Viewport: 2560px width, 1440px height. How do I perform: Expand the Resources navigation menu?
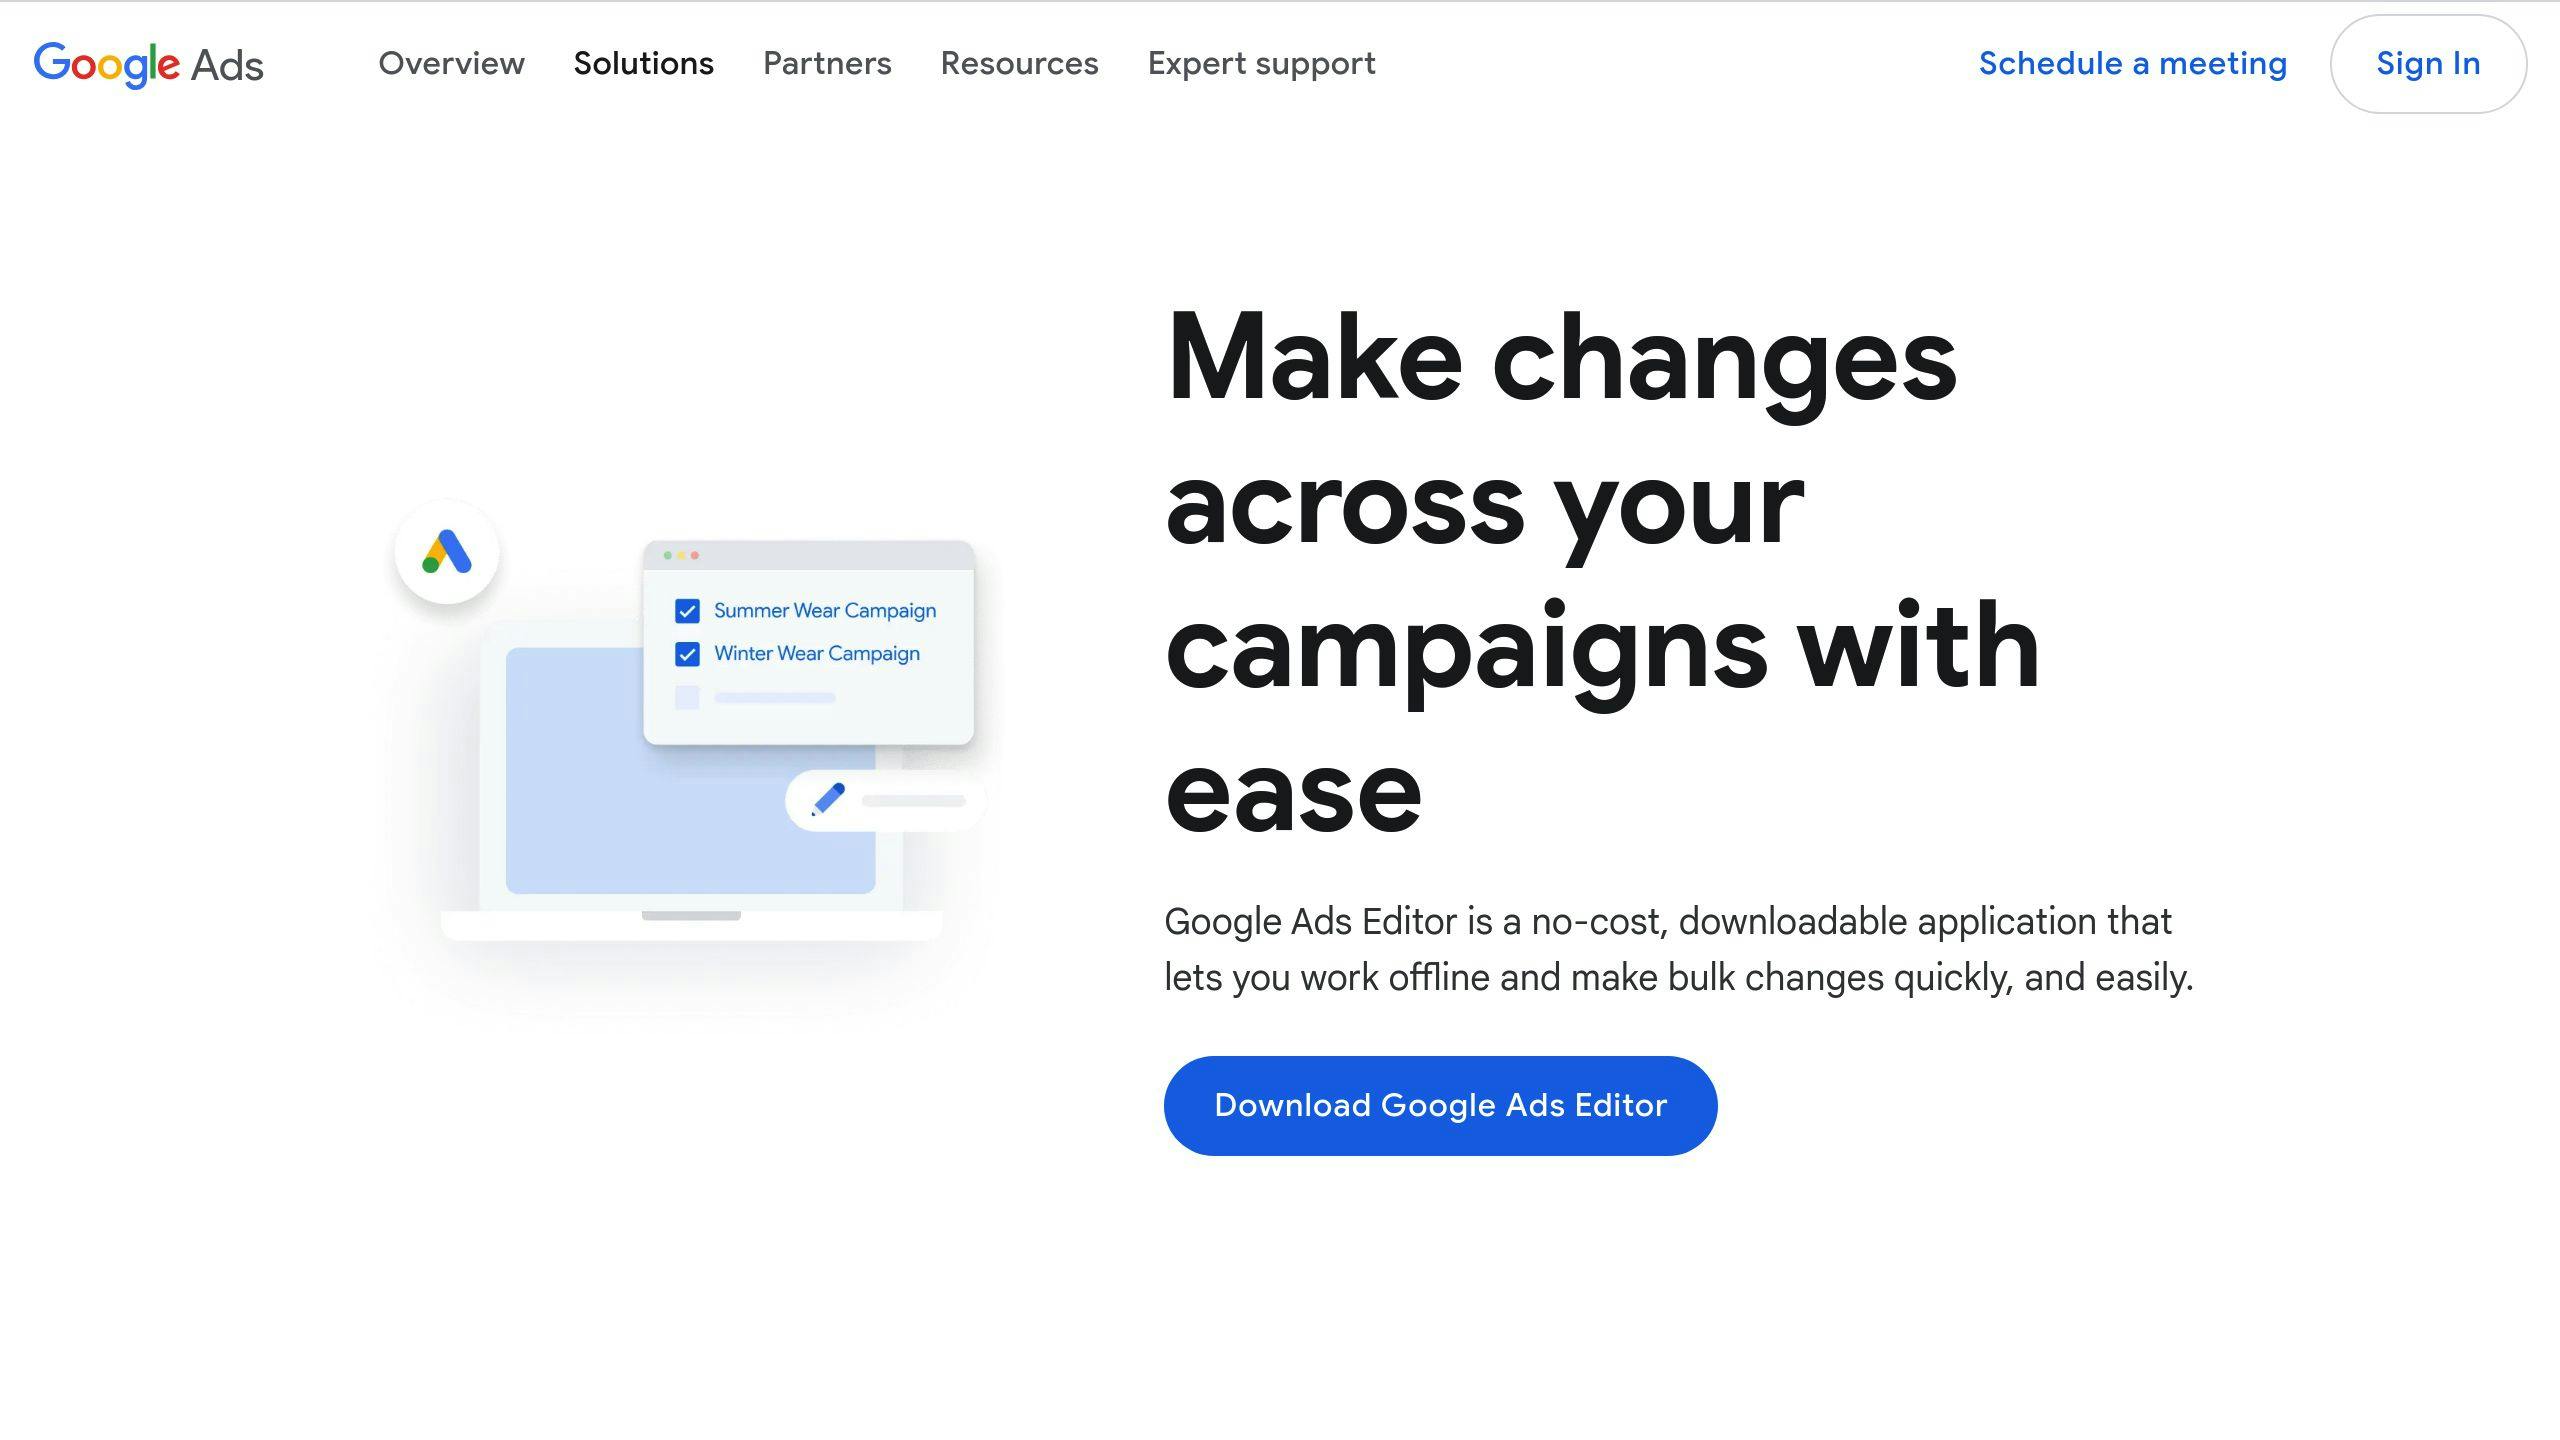pyautogui.click(x=1020, y=63)
